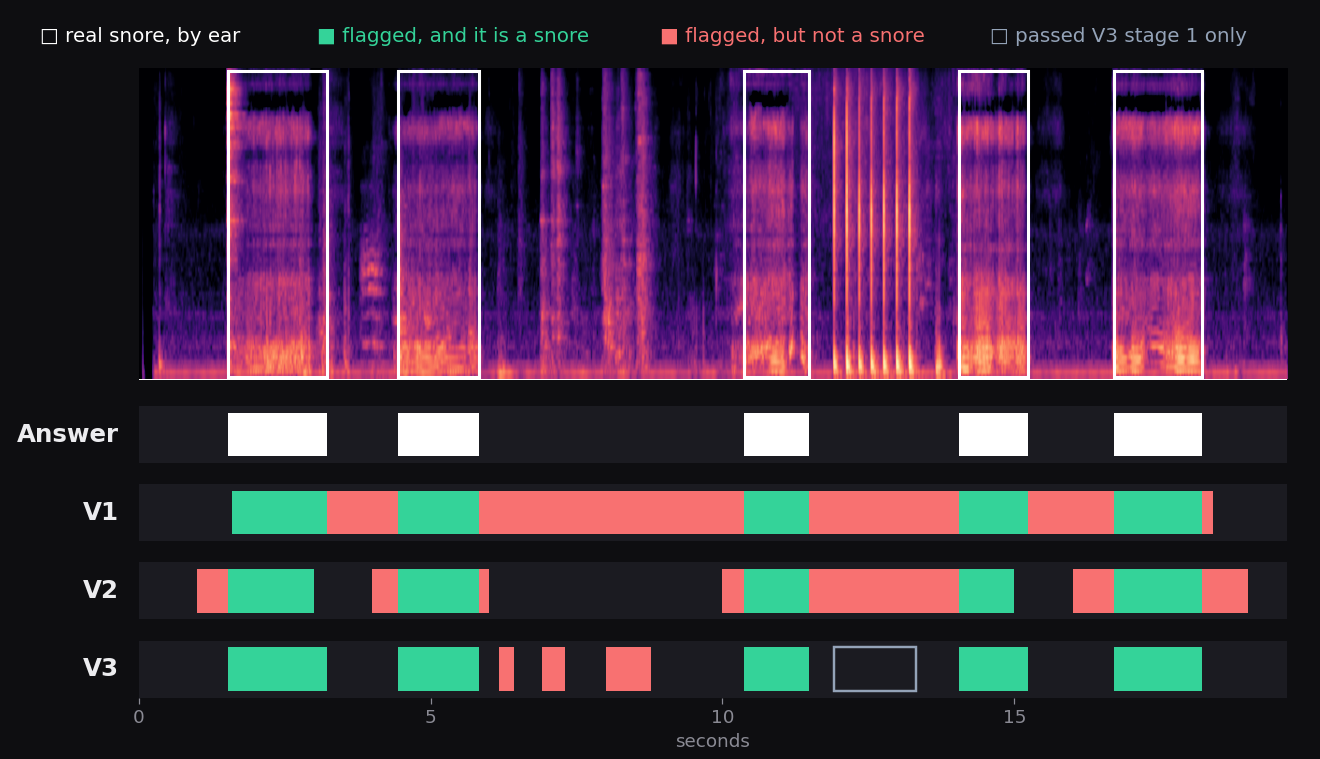Click the green V2 segment near 5 seconds

438,591
